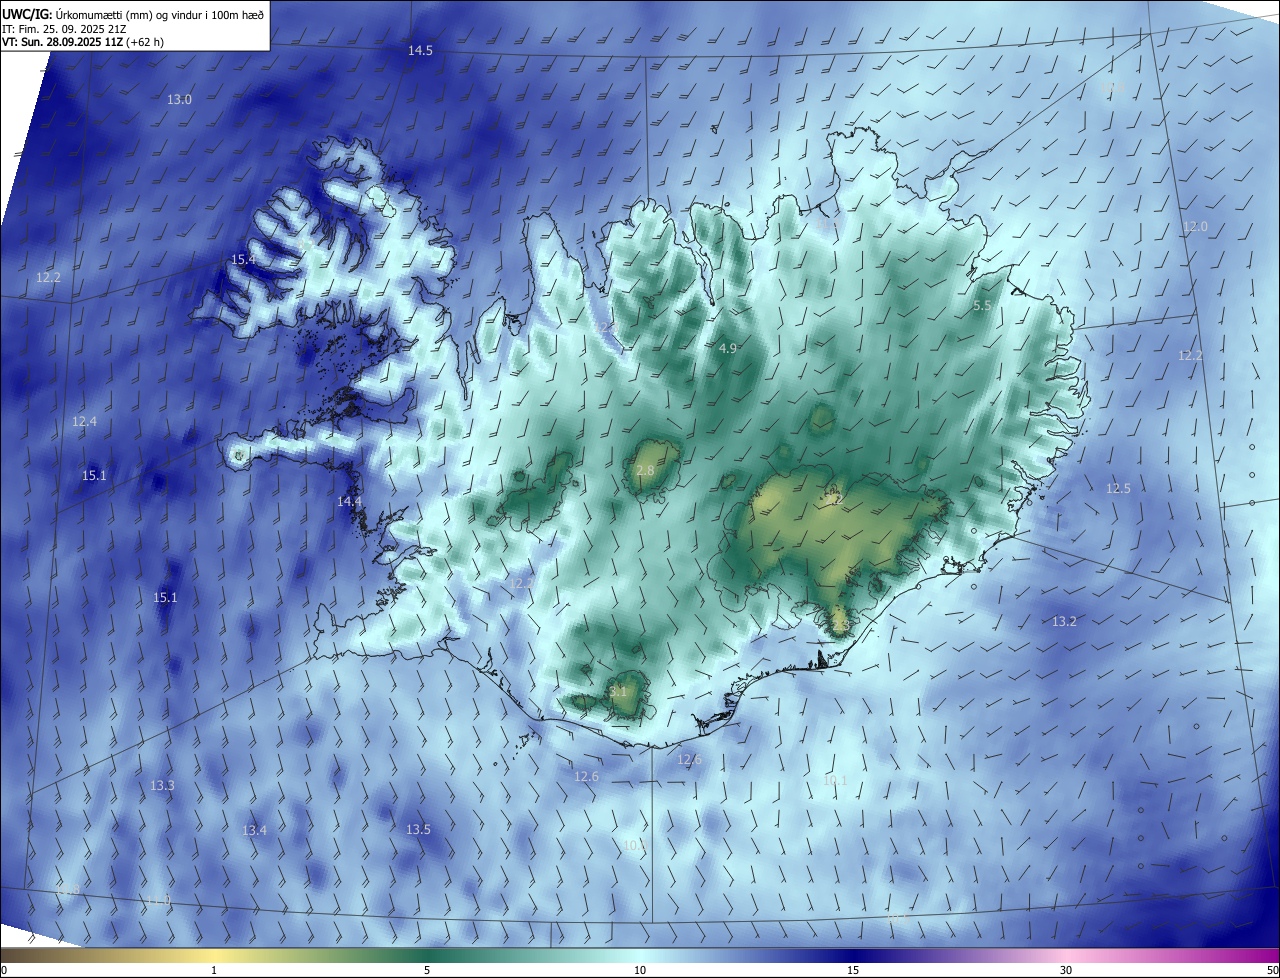
Task: Click the 14.4 value label on map
Action: [349, 501]
